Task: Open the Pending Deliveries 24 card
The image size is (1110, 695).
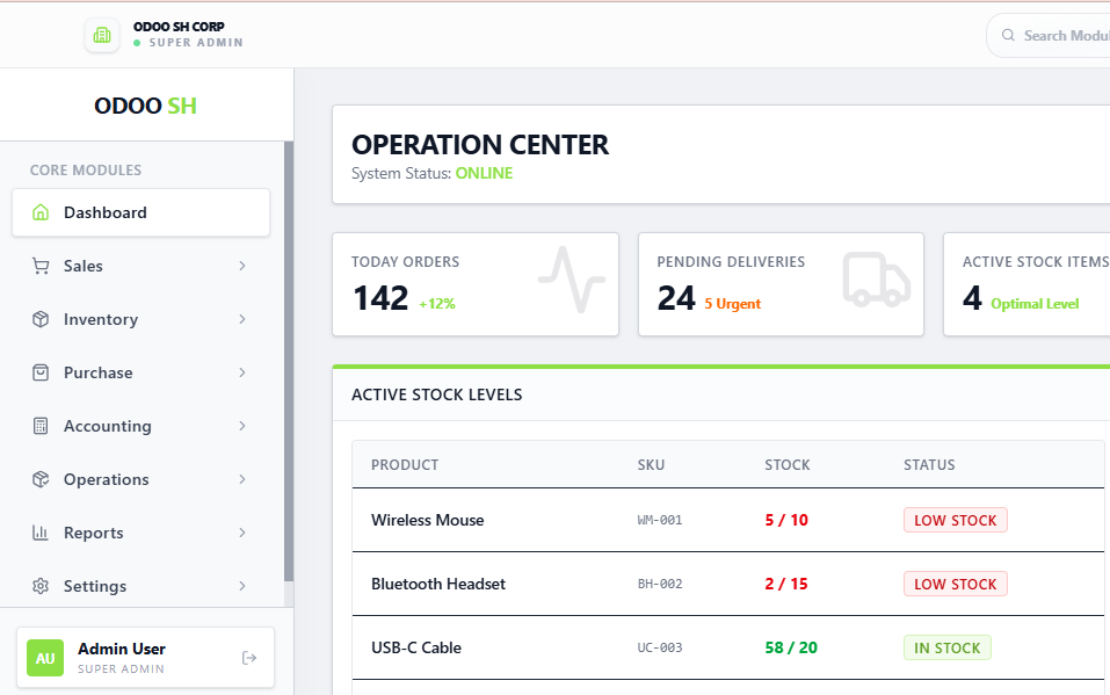Action: (781, 285)
